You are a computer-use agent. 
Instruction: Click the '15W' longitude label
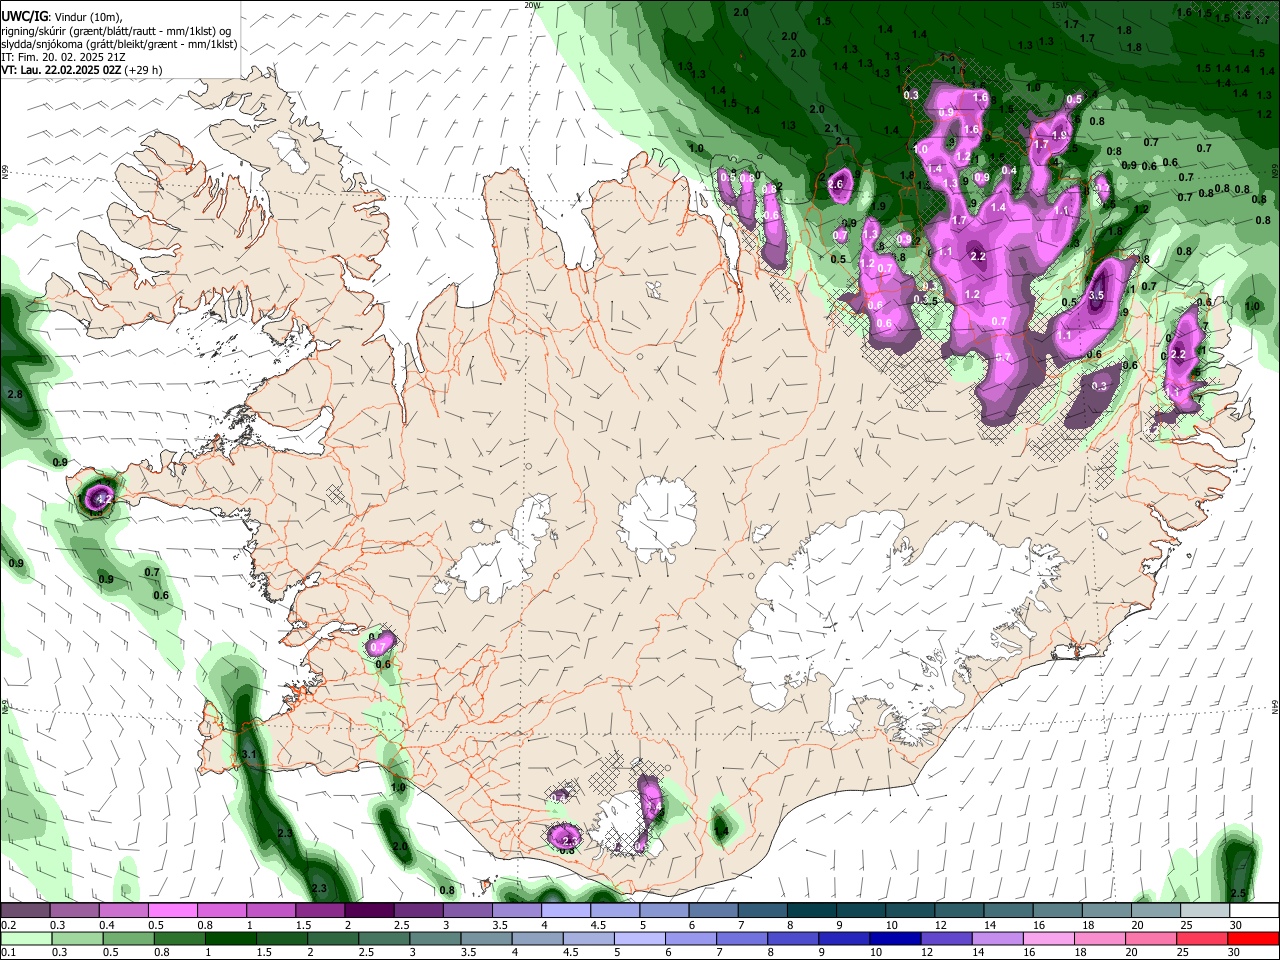[x=1060, y=5]
